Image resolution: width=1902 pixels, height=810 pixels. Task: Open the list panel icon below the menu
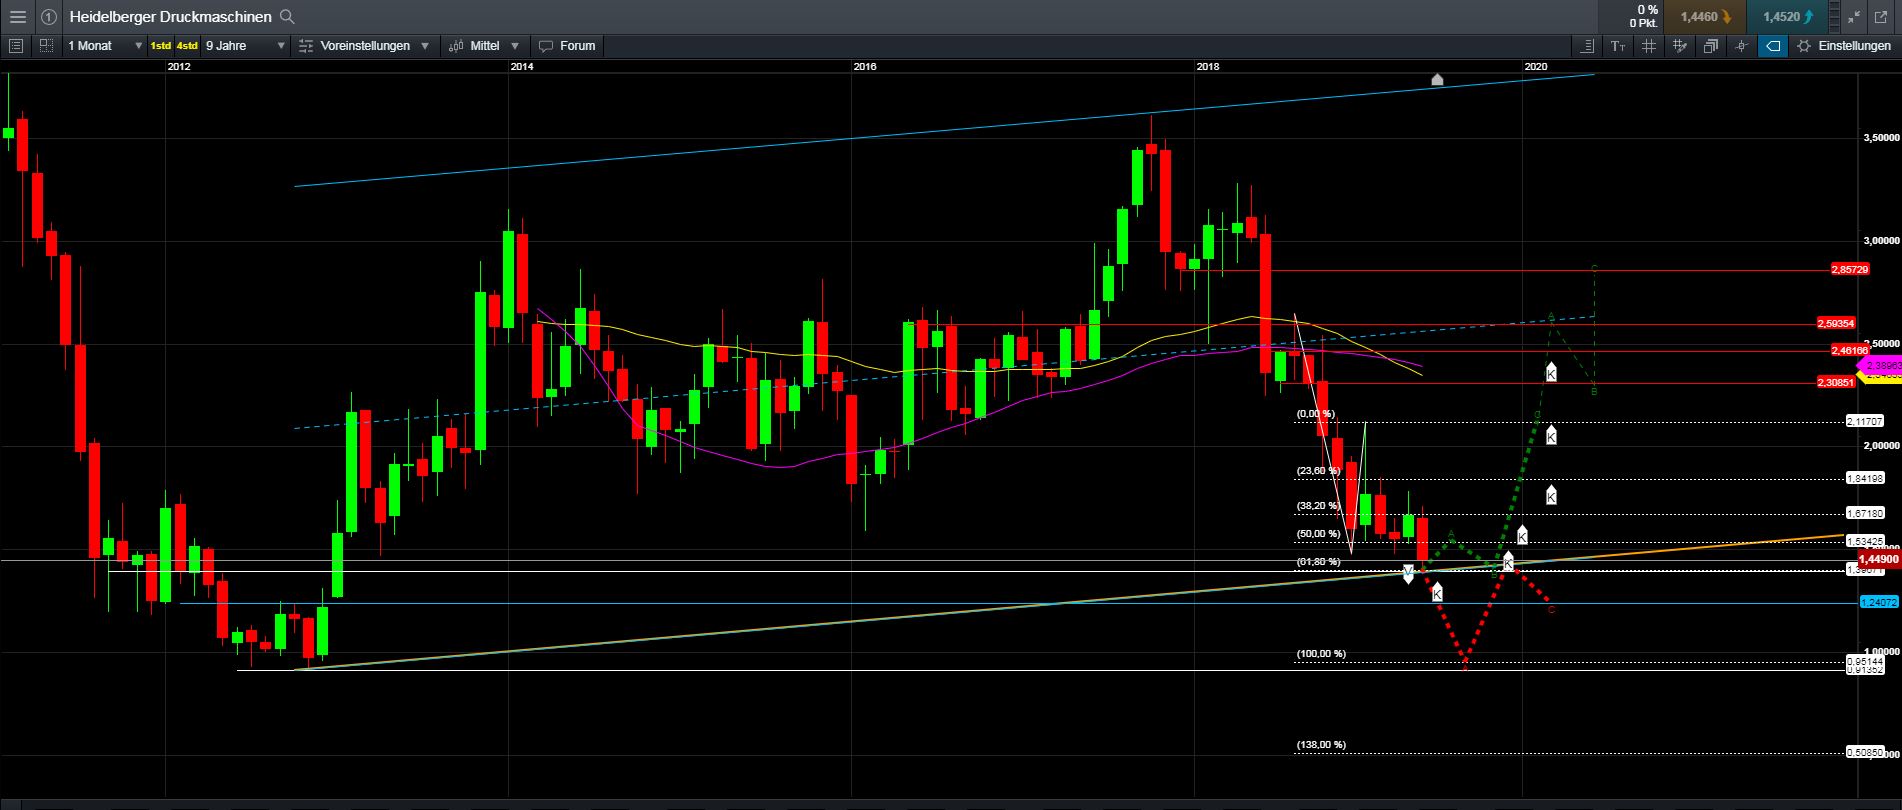15,46
